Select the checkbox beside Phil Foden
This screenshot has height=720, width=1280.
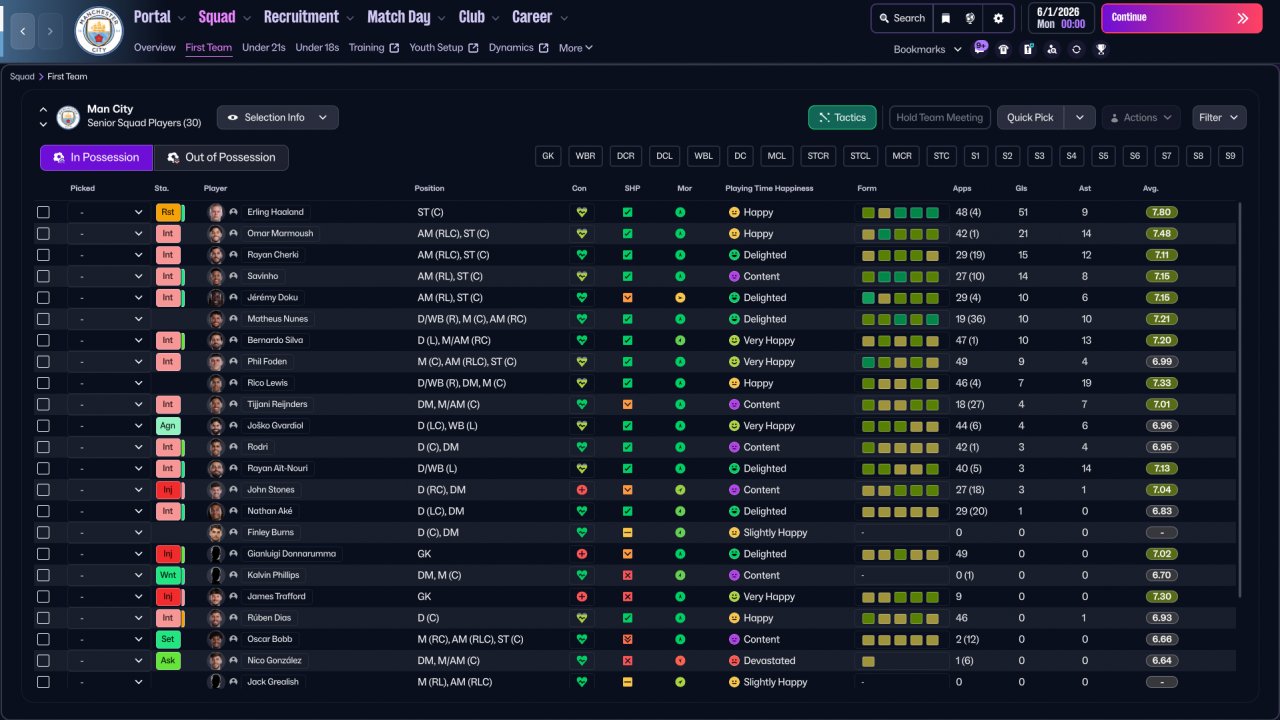43,362
